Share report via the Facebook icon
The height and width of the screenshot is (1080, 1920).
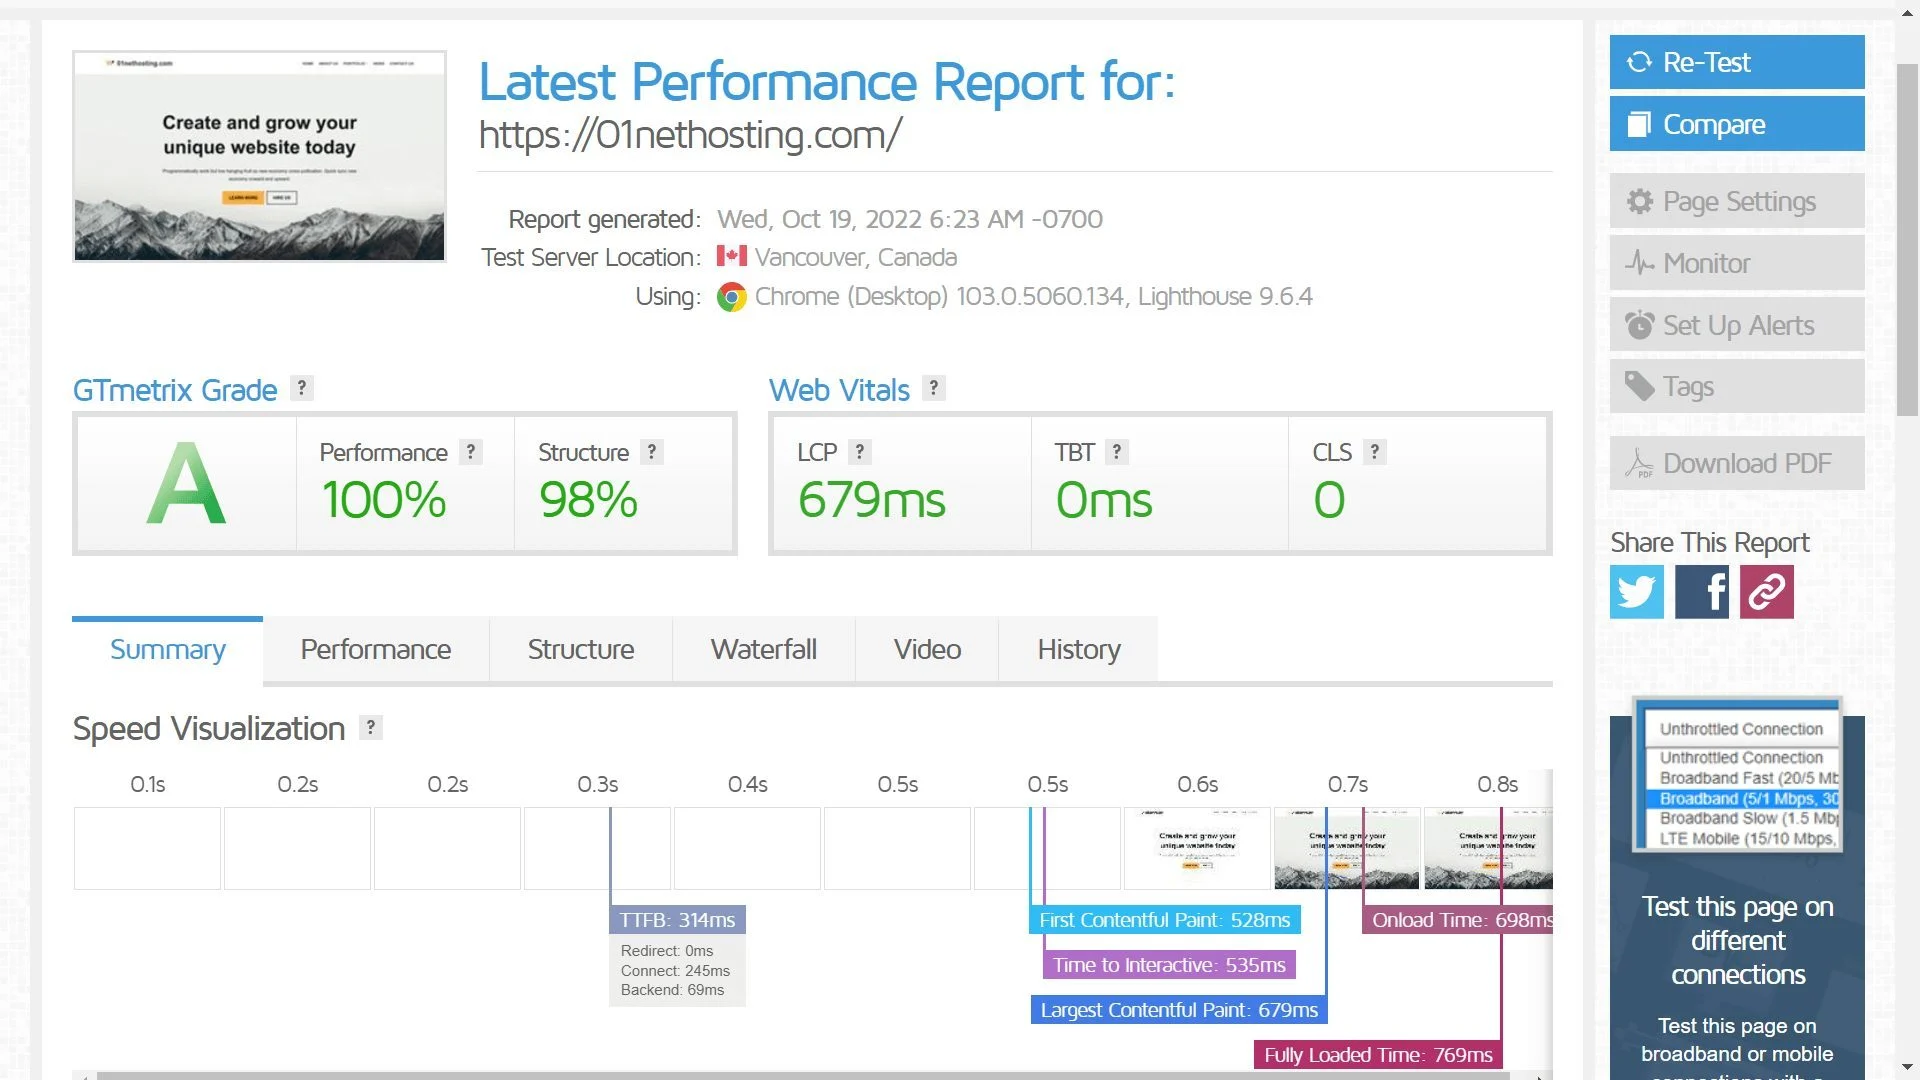tap(1702, 592)
